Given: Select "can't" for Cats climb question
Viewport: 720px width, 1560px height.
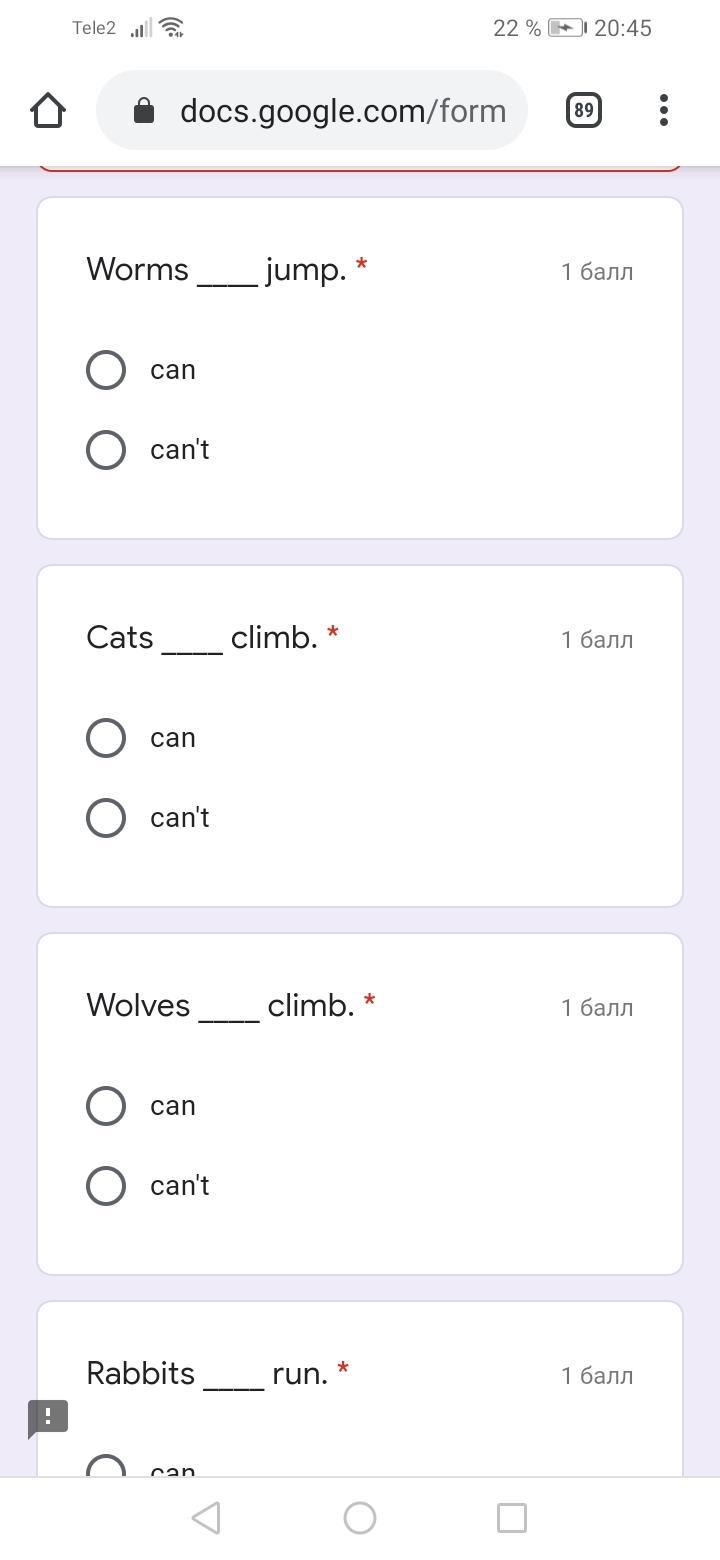Looking at the screenshot, I should (x=106, y=818).
